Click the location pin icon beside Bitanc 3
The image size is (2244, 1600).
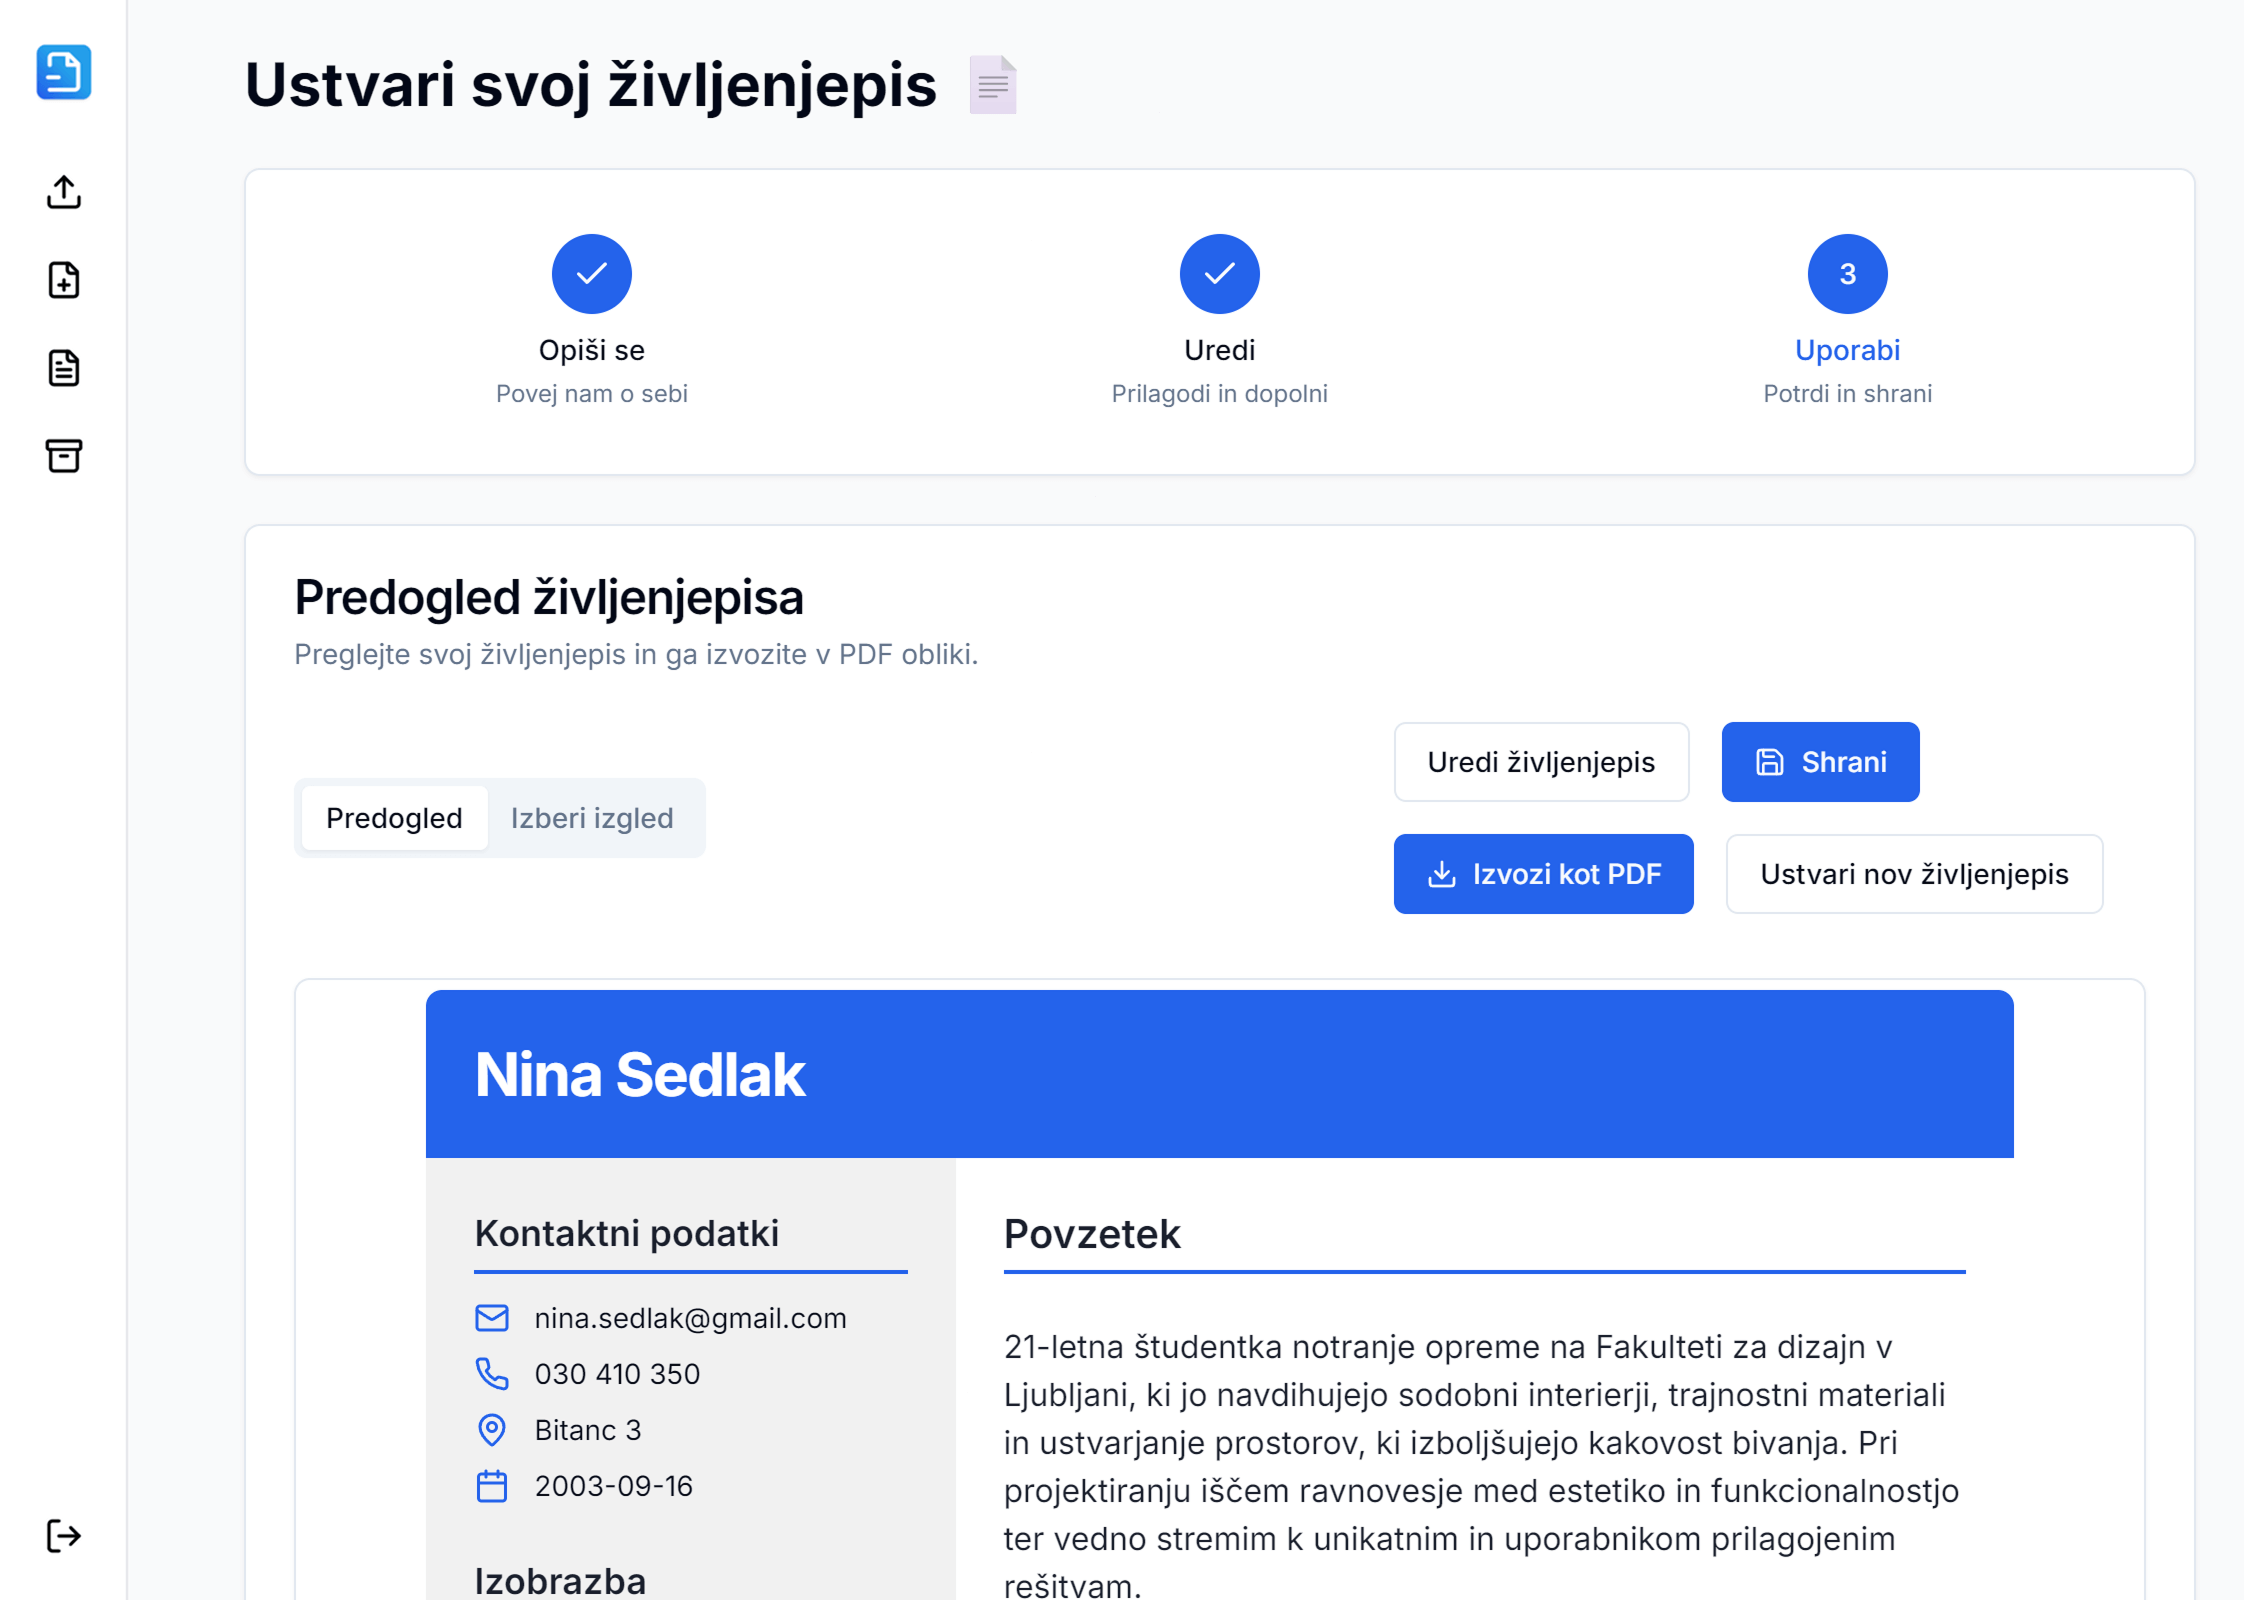click(492, 1430)
